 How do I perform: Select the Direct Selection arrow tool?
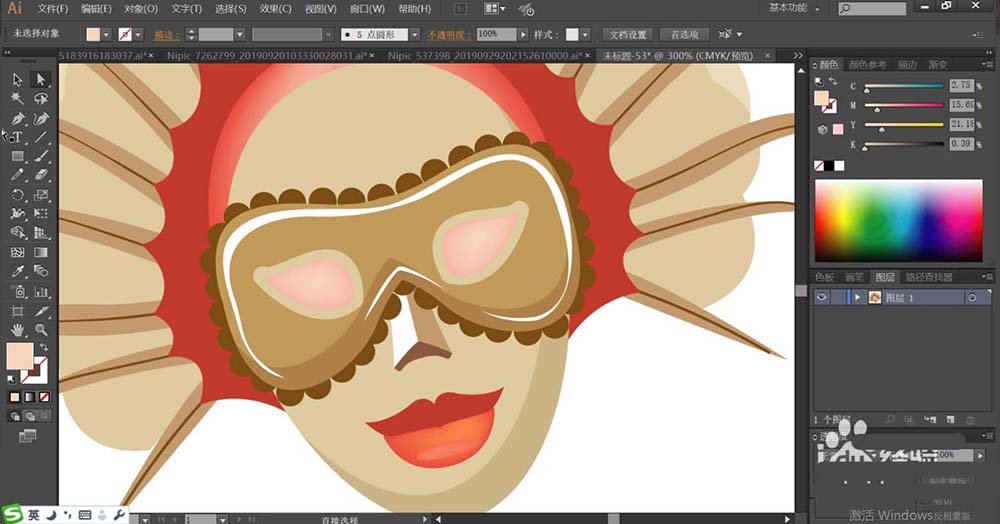tap(41, 79)
